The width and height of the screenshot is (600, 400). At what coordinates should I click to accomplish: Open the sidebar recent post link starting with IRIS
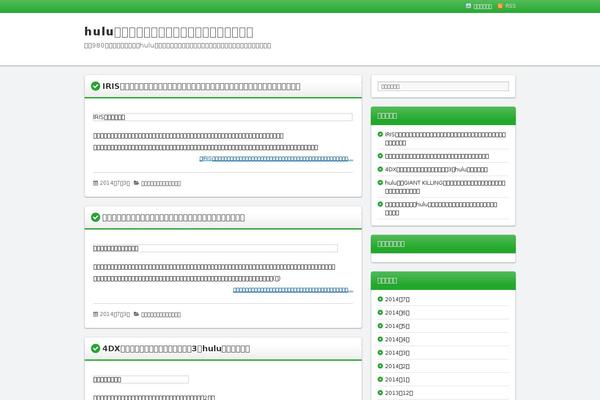(x=445, y=139)
